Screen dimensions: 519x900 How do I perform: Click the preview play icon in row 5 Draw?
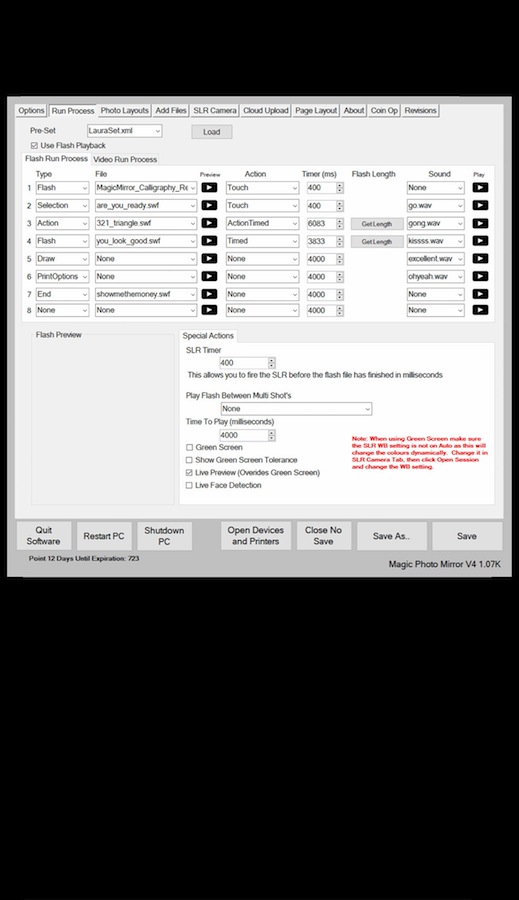point(210,259)
